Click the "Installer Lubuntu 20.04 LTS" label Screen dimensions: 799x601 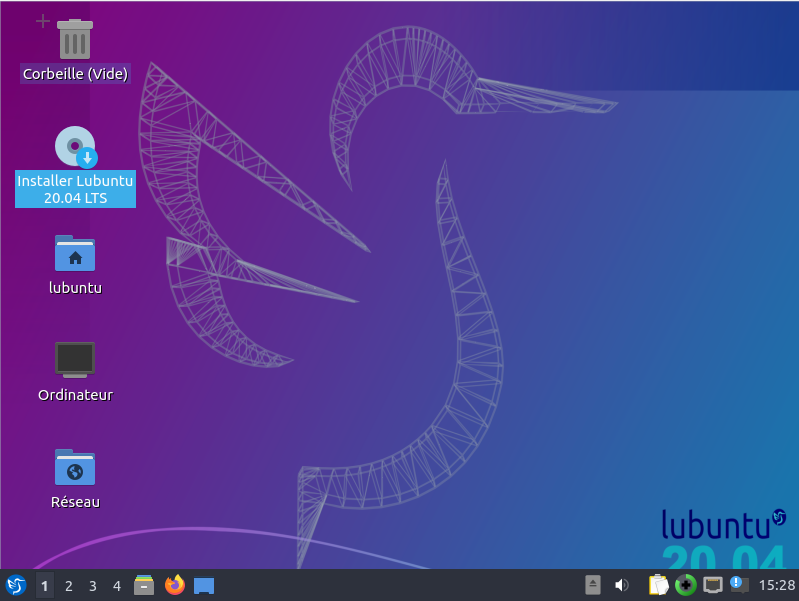click(75, 189)
